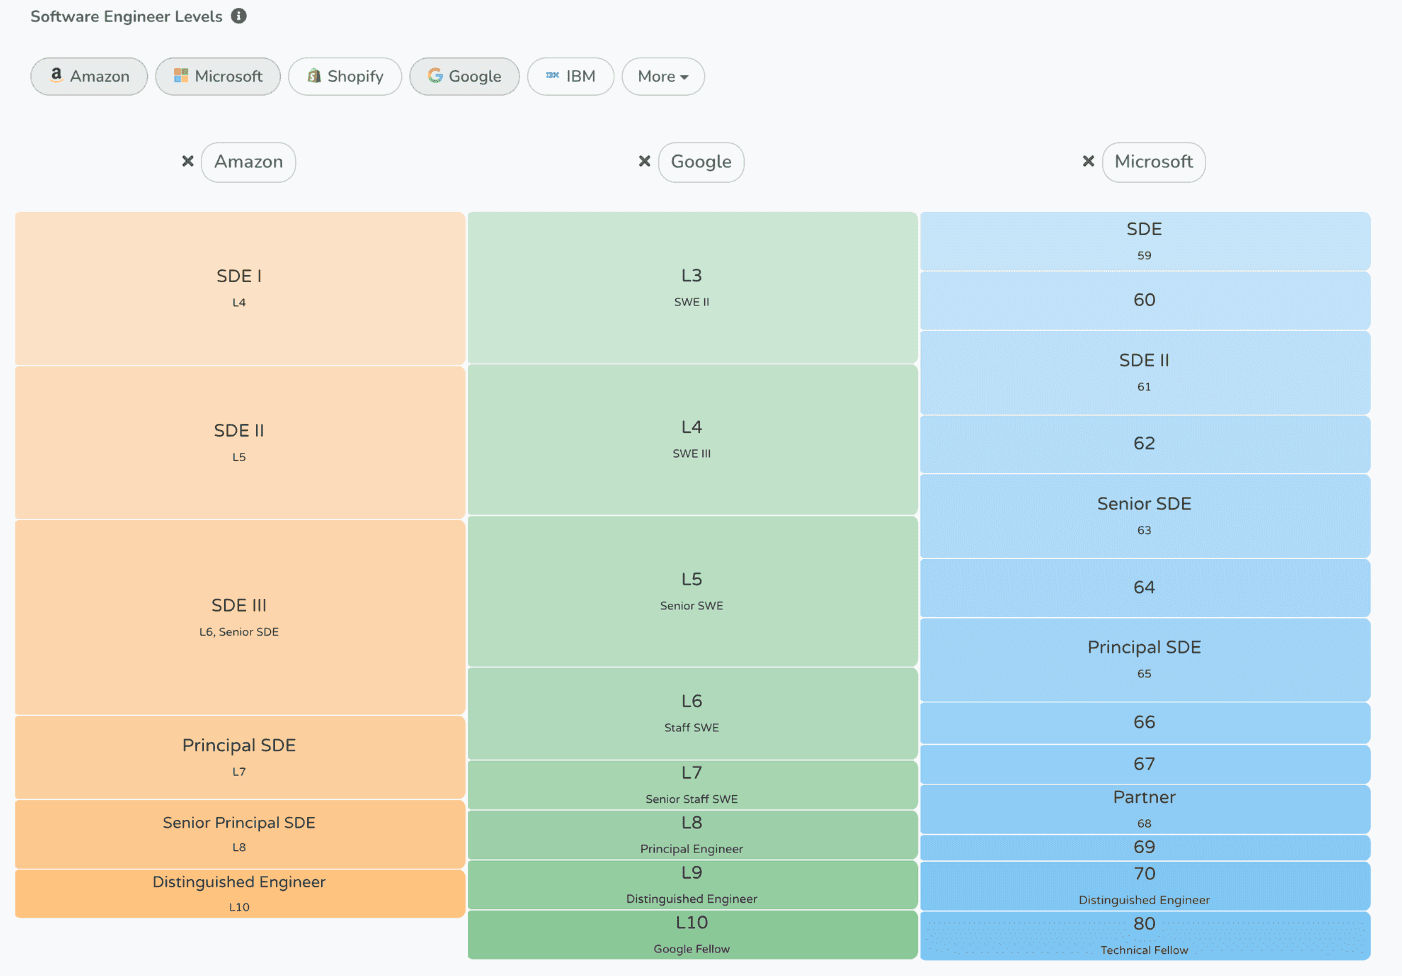Viewport: 1402px width, 976px height.
Task: Select Amazon Distinguished Engineer L10 block
Action: point(240,894)
